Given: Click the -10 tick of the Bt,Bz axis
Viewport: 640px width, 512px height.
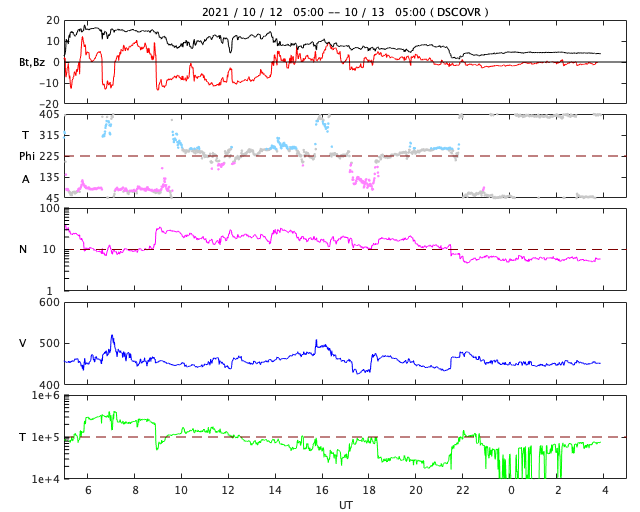Looking at the screenshot, I should coord(49,83).
